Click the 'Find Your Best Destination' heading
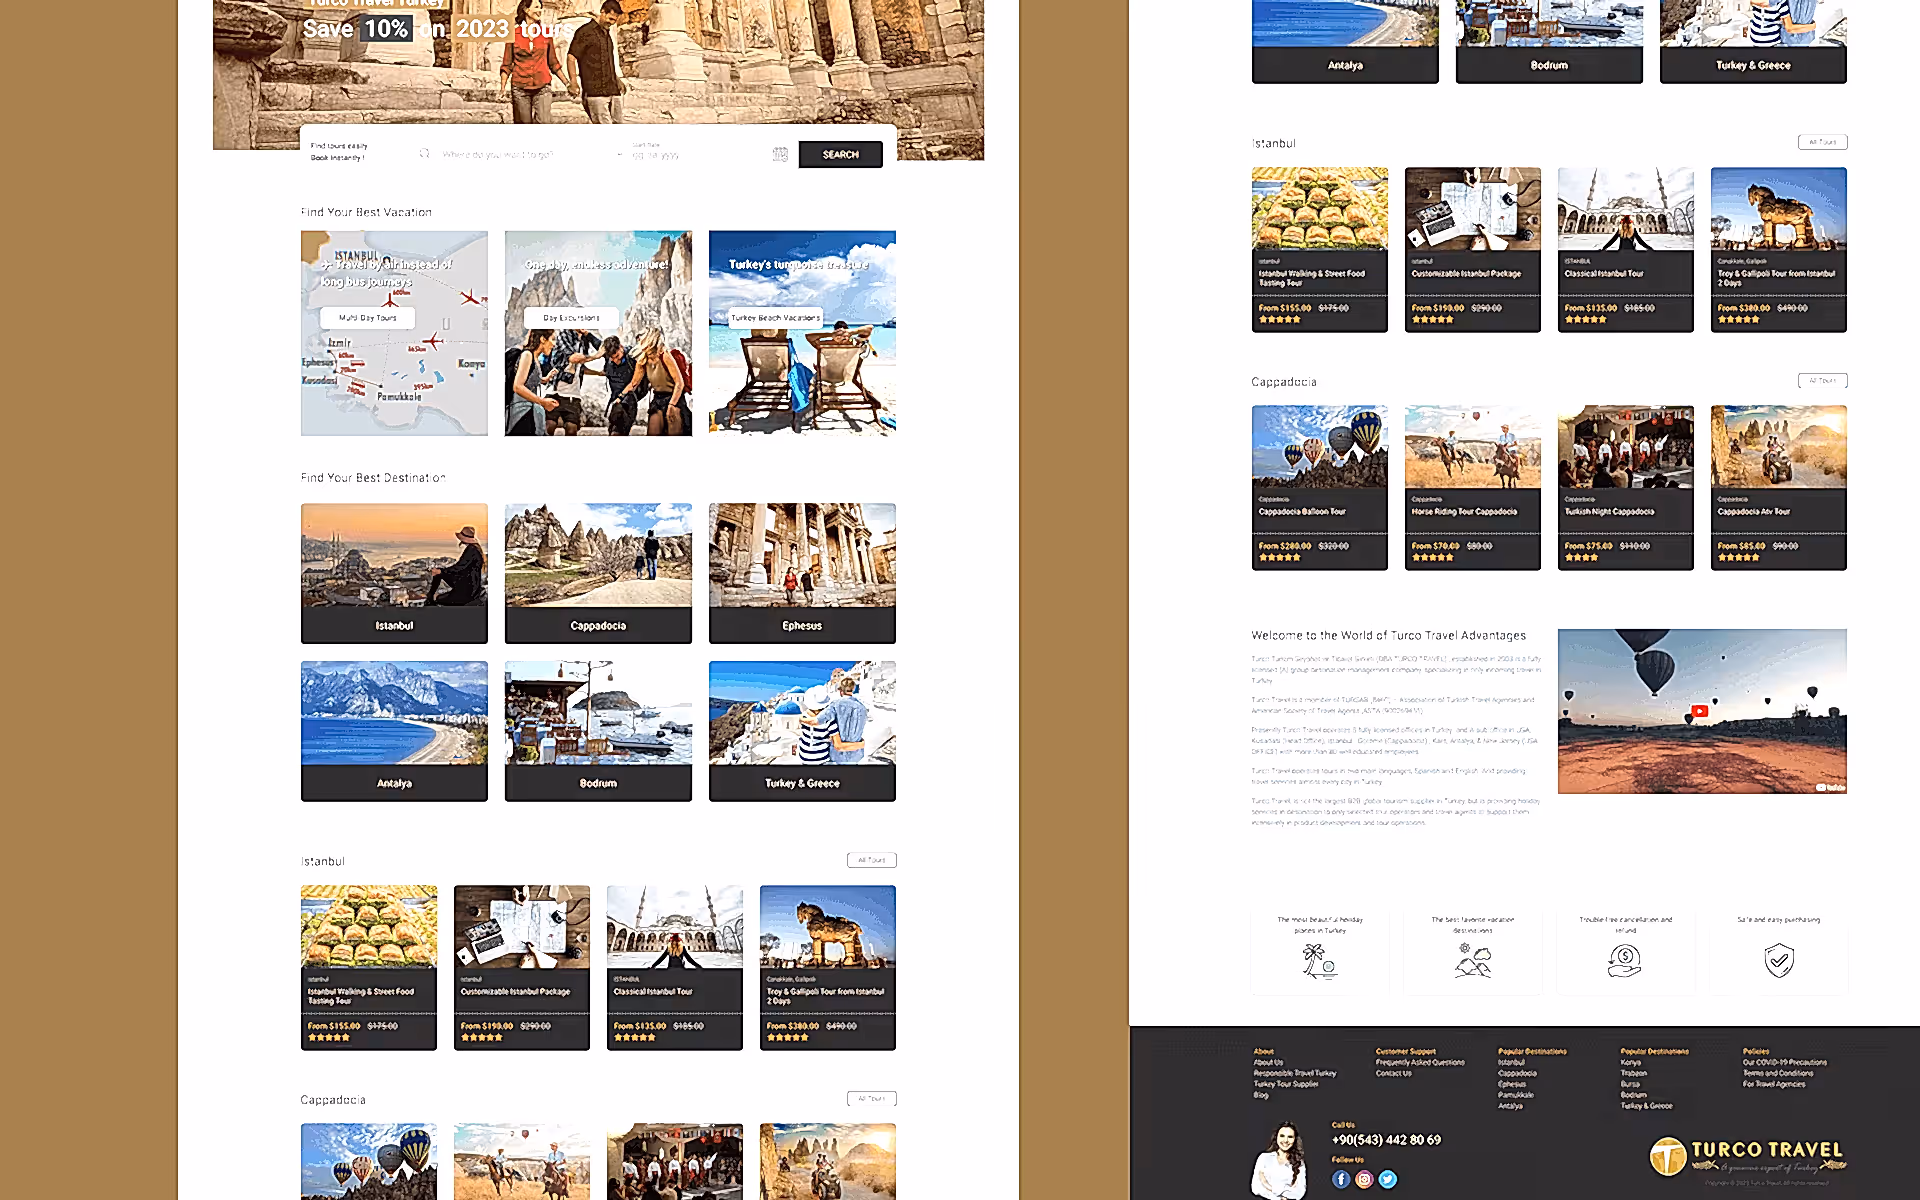 pos(373,478)
